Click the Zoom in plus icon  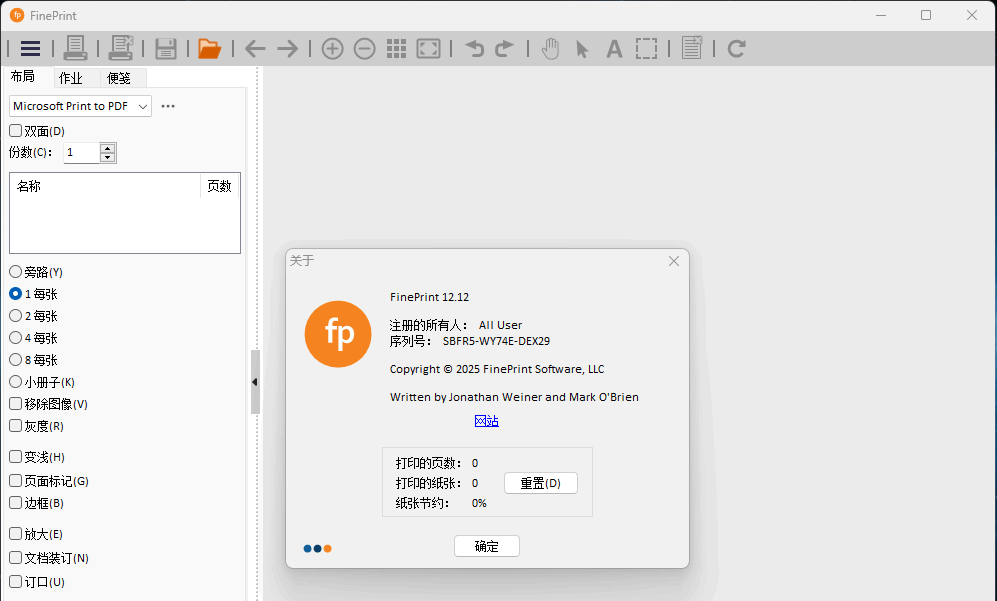[x=332, y=48]
